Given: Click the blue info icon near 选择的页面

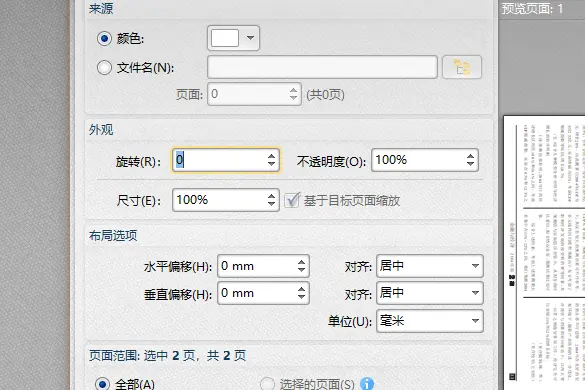Looking at the screenshot, I should coord(367,384).
